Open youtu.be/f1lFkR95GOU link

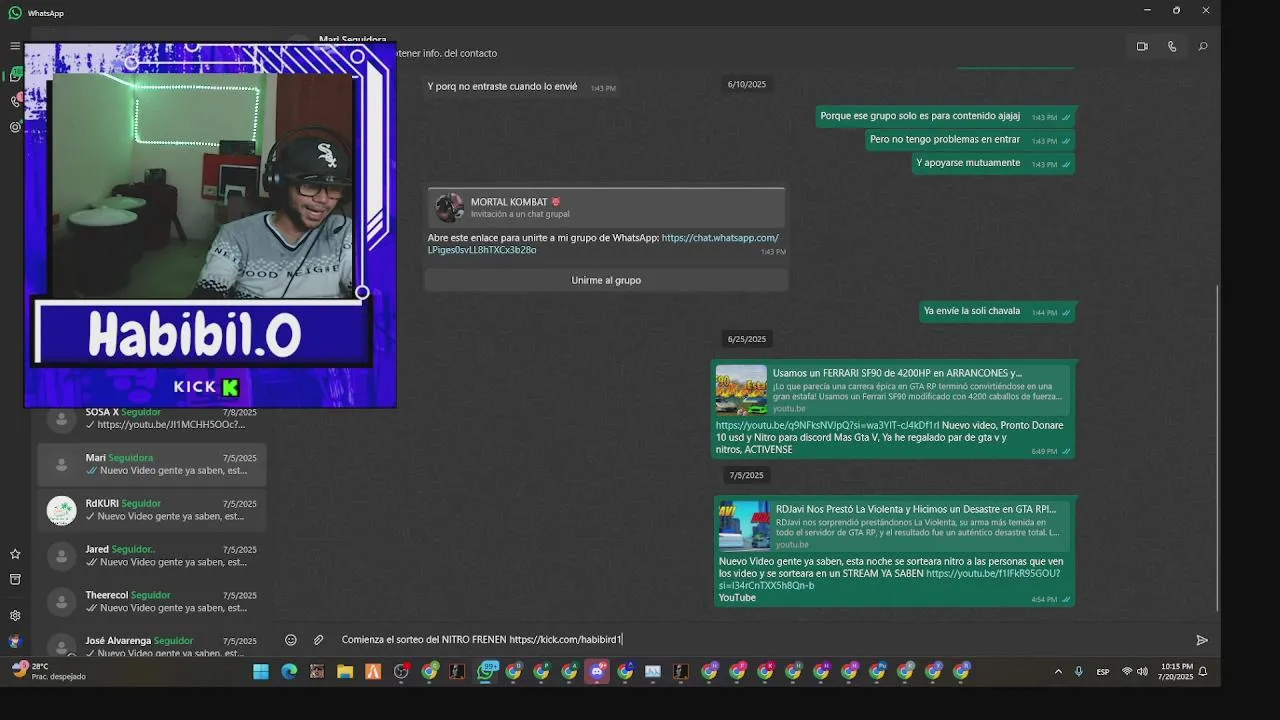(889, 580)
